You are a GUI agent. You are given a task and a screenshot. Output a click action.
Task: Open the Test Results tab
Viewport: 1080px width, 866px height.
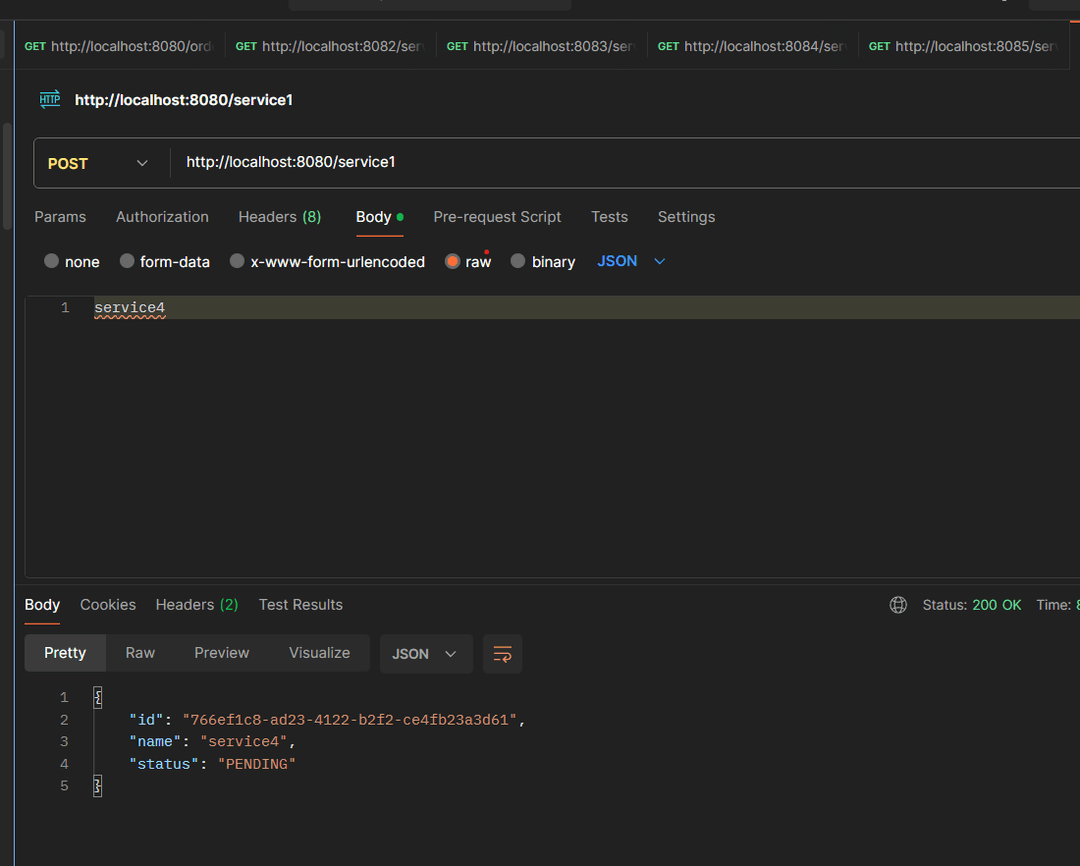300,605
